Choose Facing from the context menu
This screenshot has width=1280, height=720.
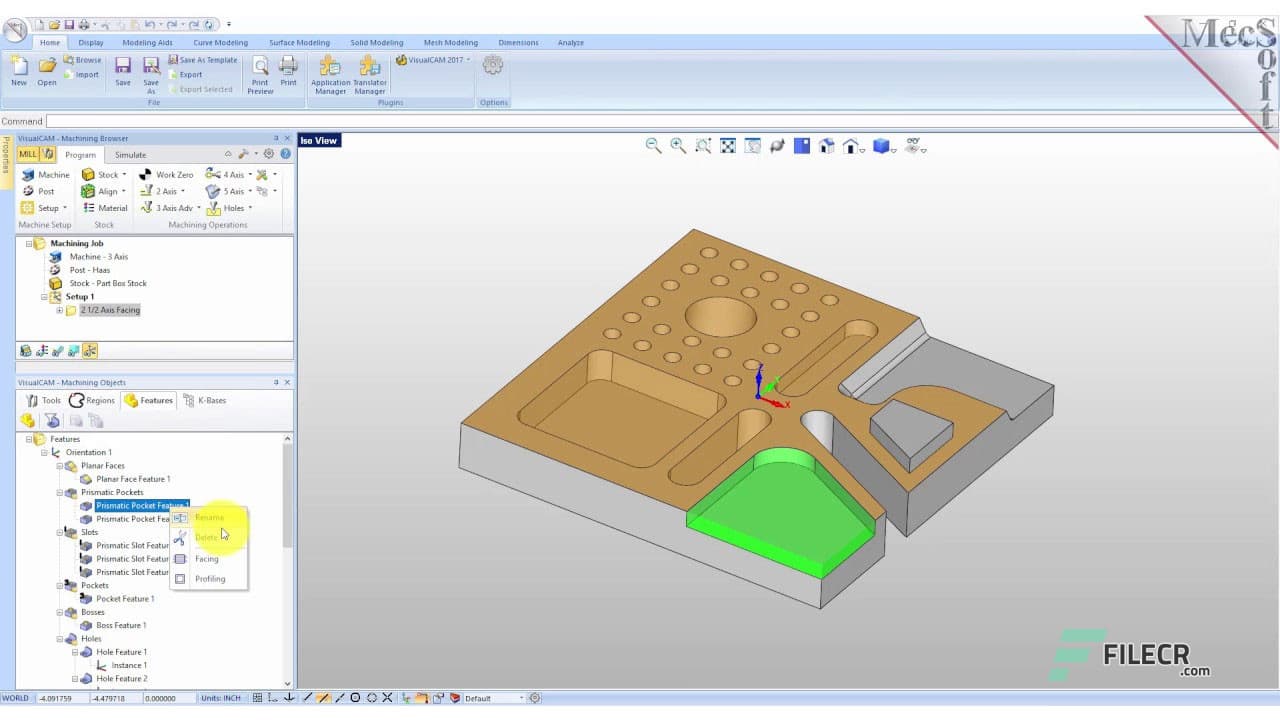pos(206,559)
